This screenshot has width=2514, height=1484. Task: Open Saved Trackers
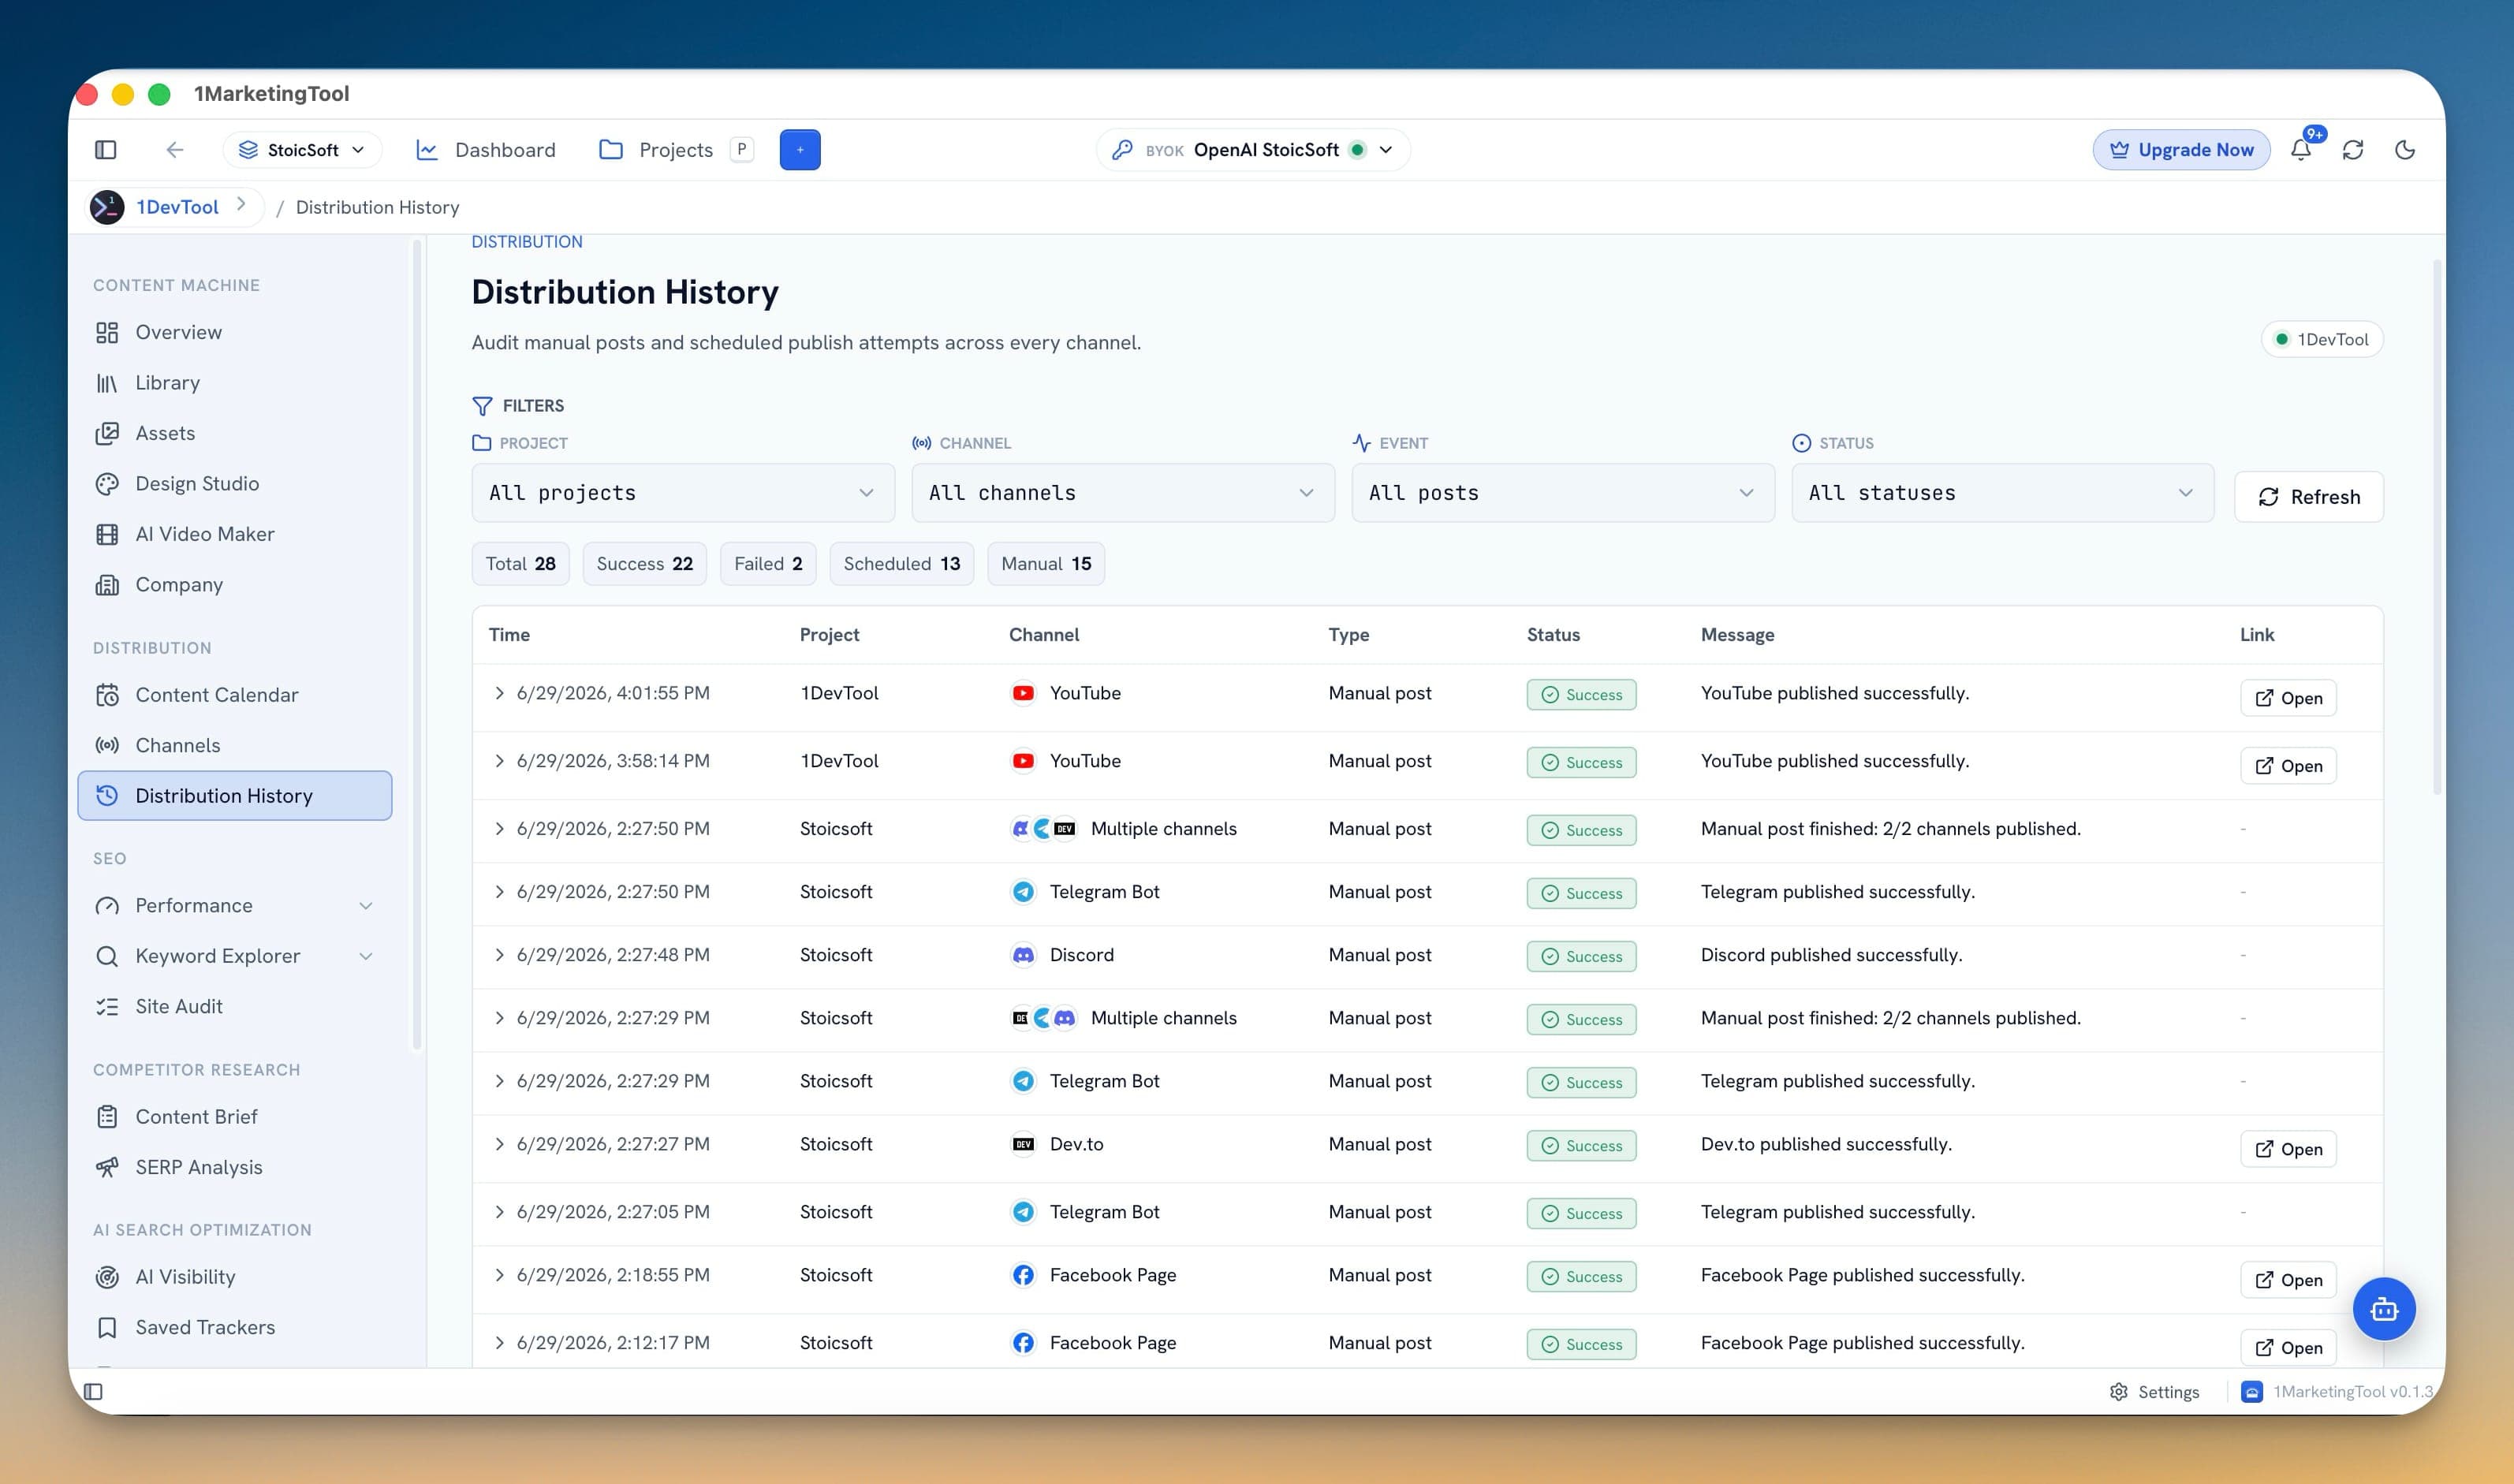tap(235, 1327)
